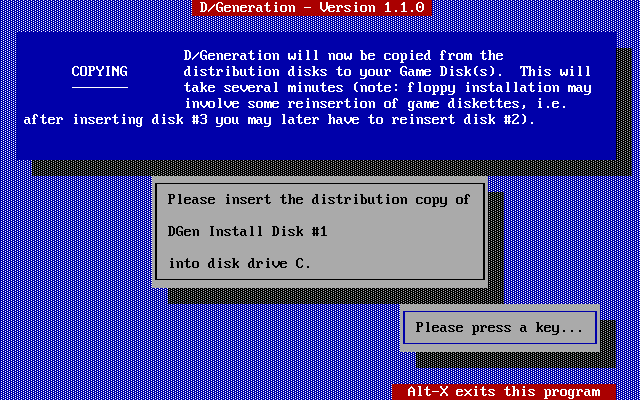
Task: Click the drive letter "C." in the dialog
Action: 303,263
